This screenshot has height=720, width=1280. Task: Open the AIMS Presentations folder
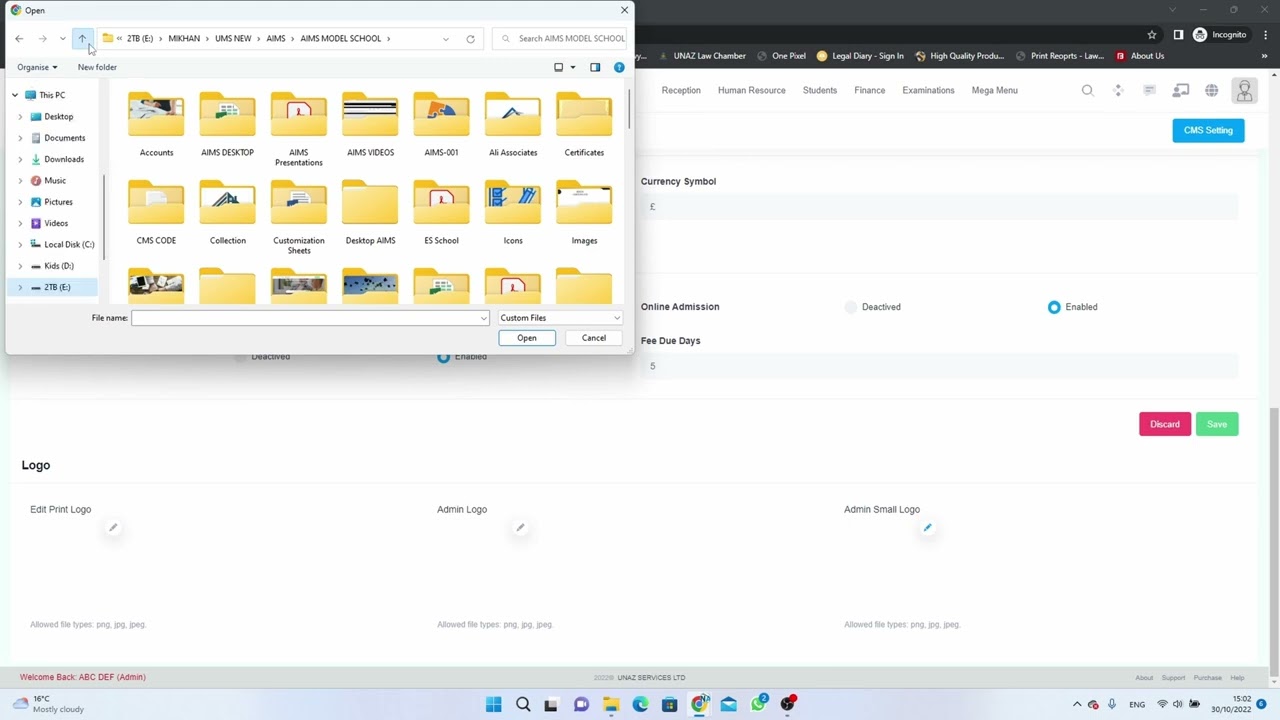(298, 129)
